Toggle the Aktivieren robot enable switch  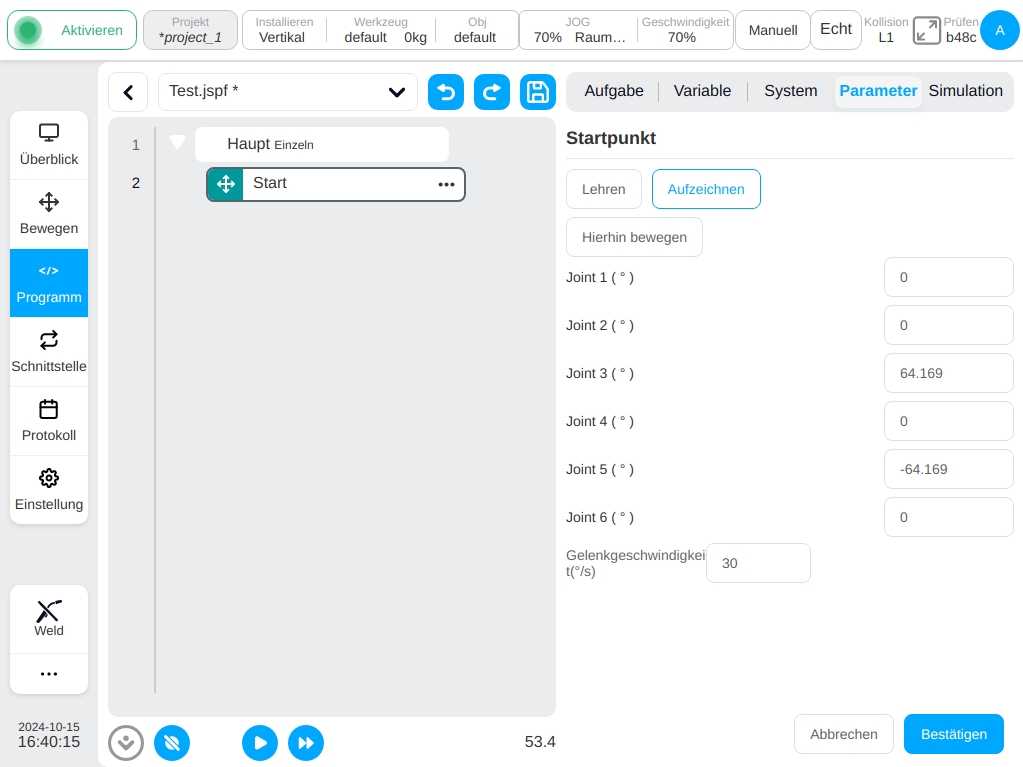(x=72, y=30)
